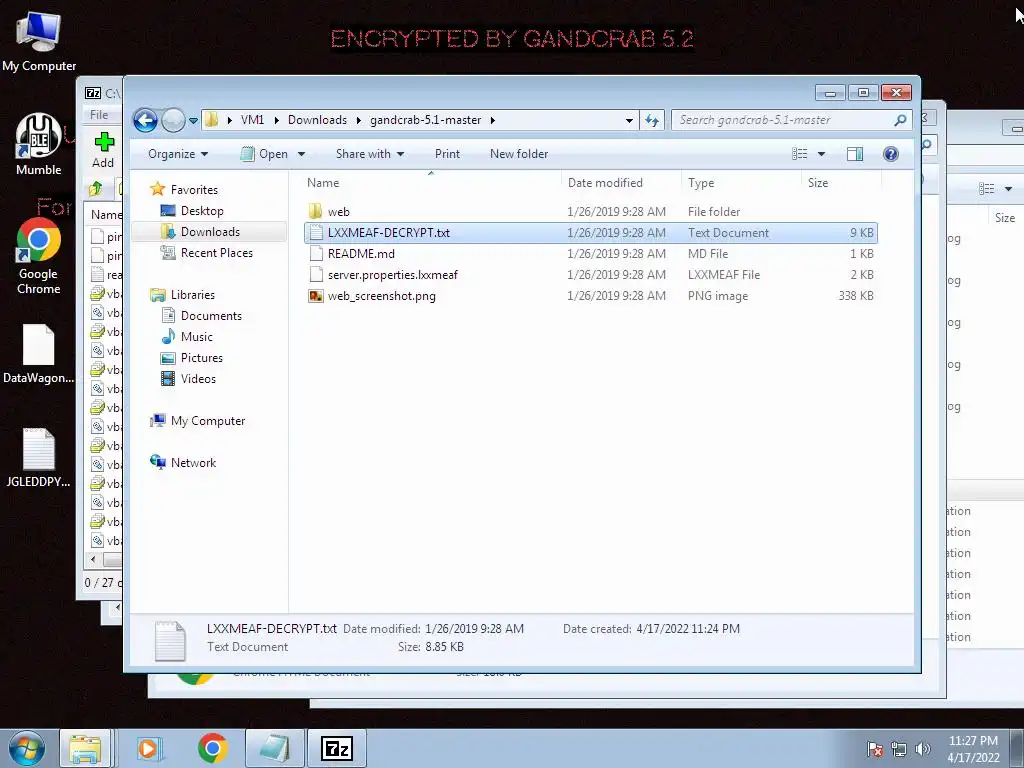The image size is (1024, 768).
Task: Expand the Open with dropdown arrow
Action: point(301,154)
